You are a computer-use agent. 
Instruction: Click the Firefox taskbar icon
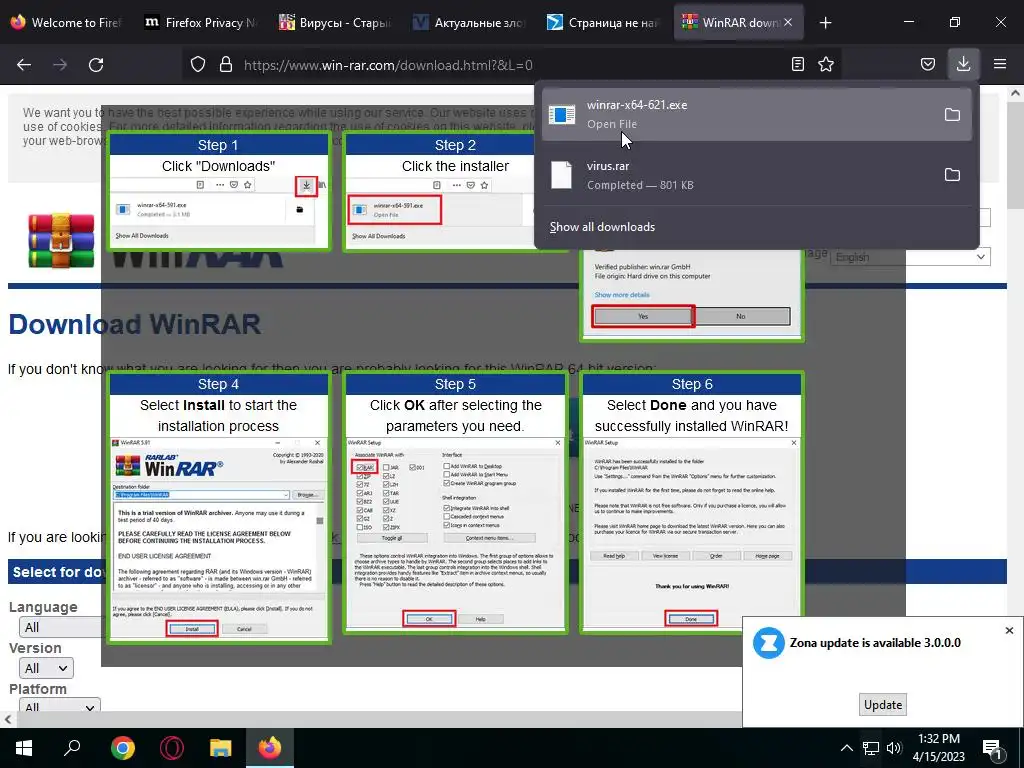pos(270,747)
